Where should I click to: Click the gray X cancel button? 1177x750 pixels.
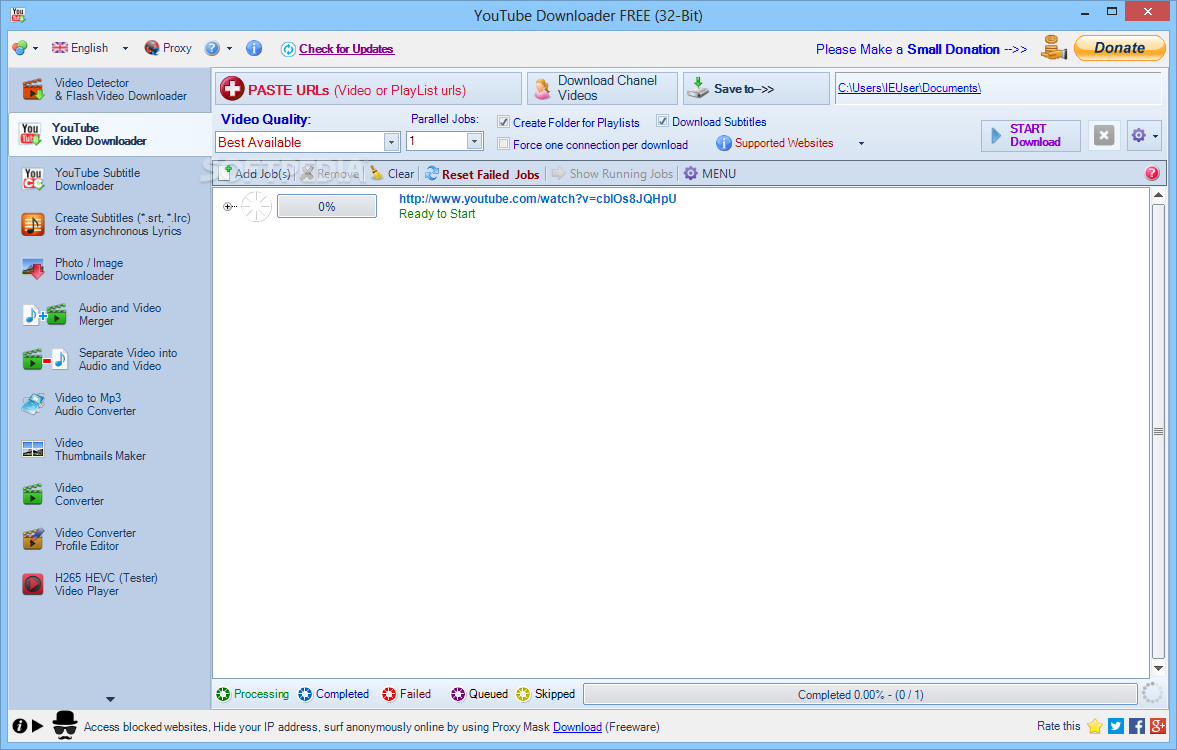click(x=1103, y=136)
